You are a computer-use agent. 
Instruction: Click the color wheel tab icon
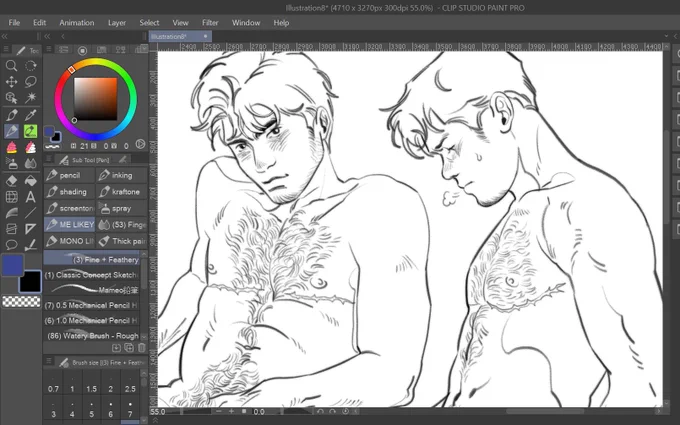(82, 50)
